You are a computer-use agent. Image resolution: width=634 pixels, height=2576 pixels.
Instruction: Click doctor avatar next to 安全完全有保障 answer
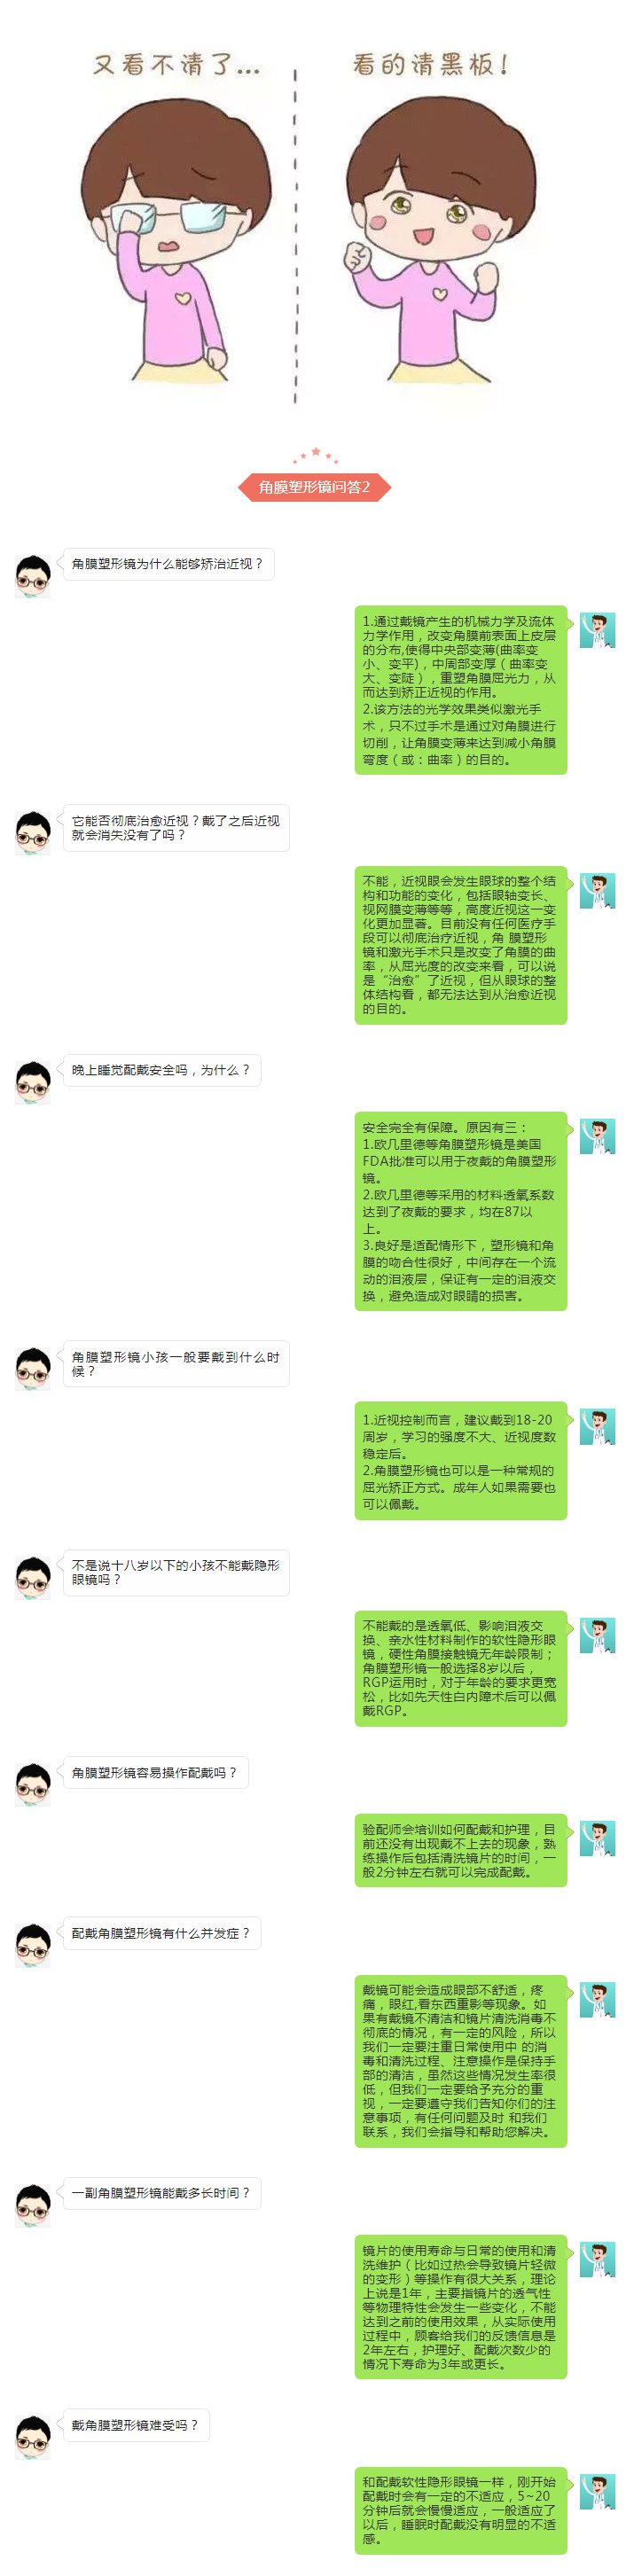(x=597, y=1137)
